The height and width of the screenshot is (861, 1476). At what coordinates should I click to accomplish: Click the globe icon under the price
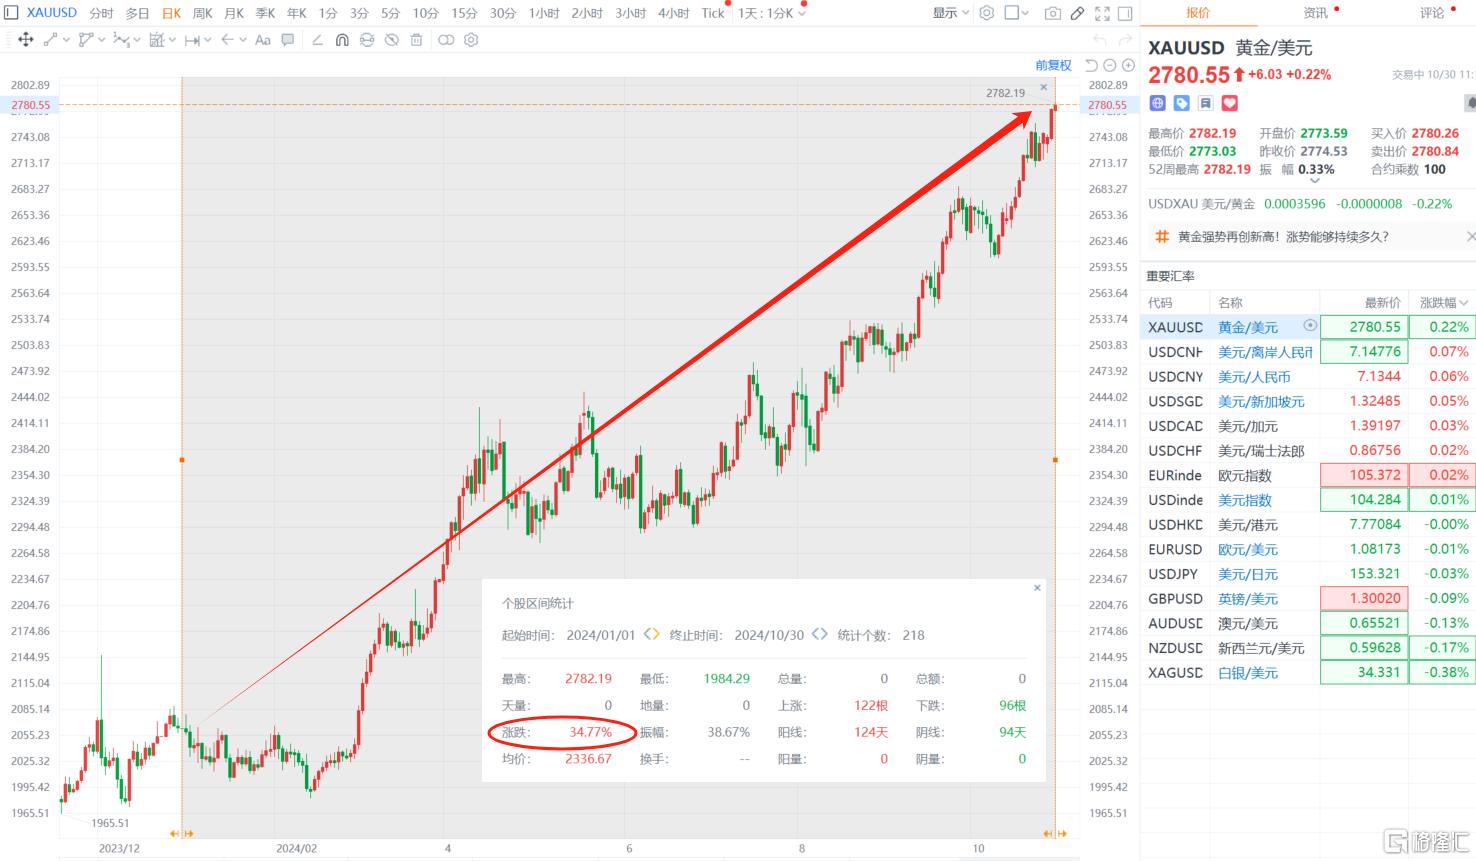1157,103
